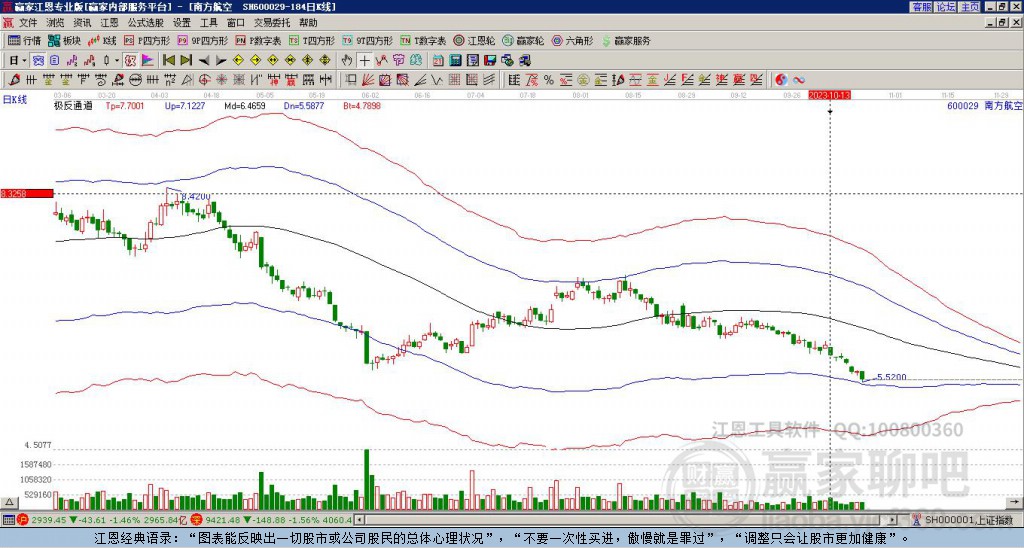
Task: Click the Tp=7.7001 indicator value
Action: pos(125,105)
